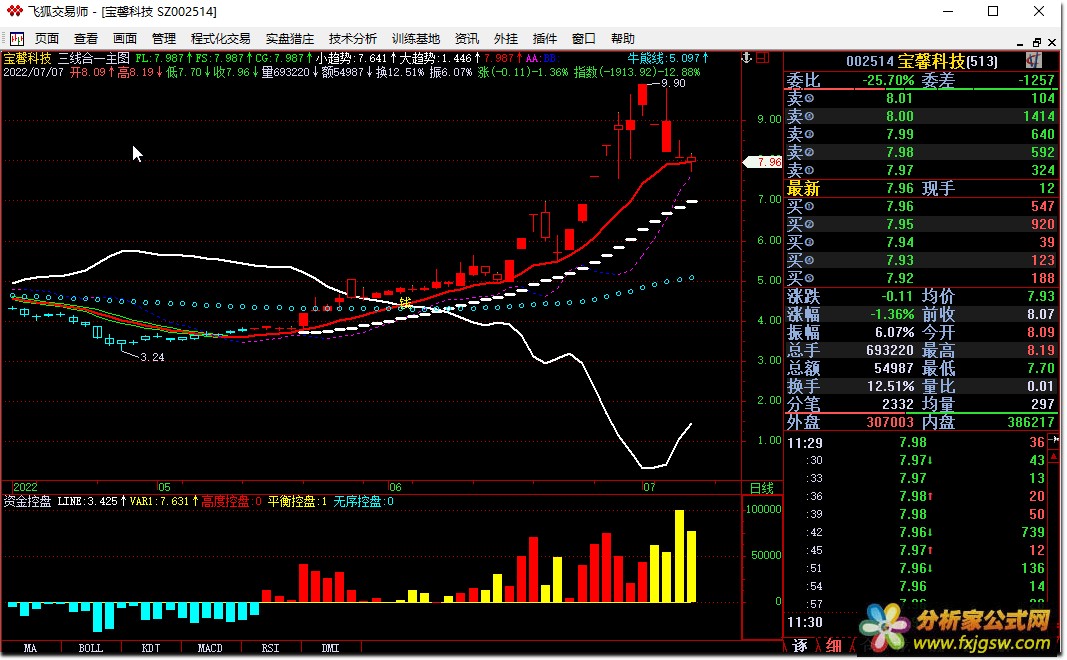Click the 外盘 307003 value
The width and height of the screenshot is (1067, 660).
pyautogui.click(x=890, y=422)
